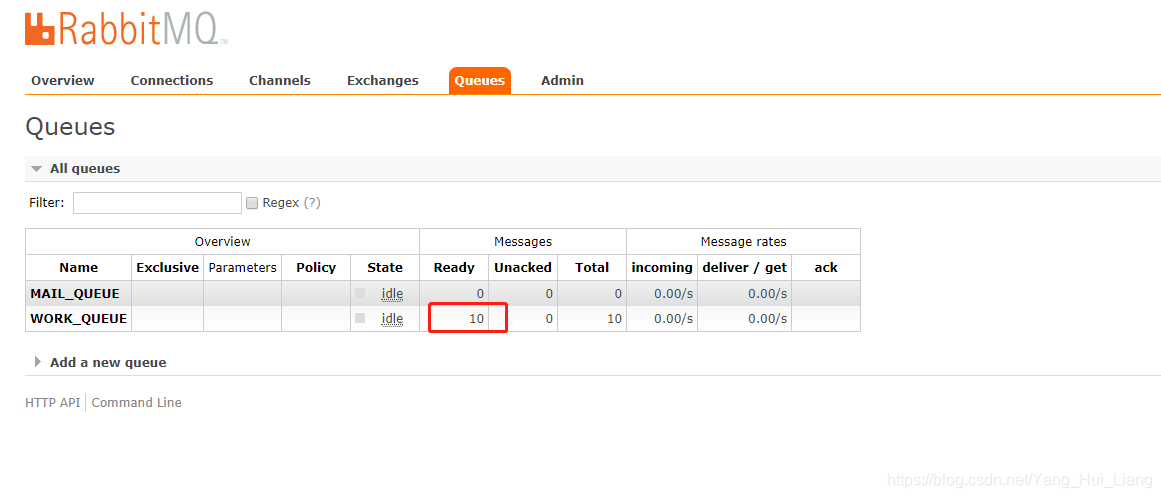Enable the Regex checkbox
Viewport: 1161px width, 498px height.
pos(252,203)
